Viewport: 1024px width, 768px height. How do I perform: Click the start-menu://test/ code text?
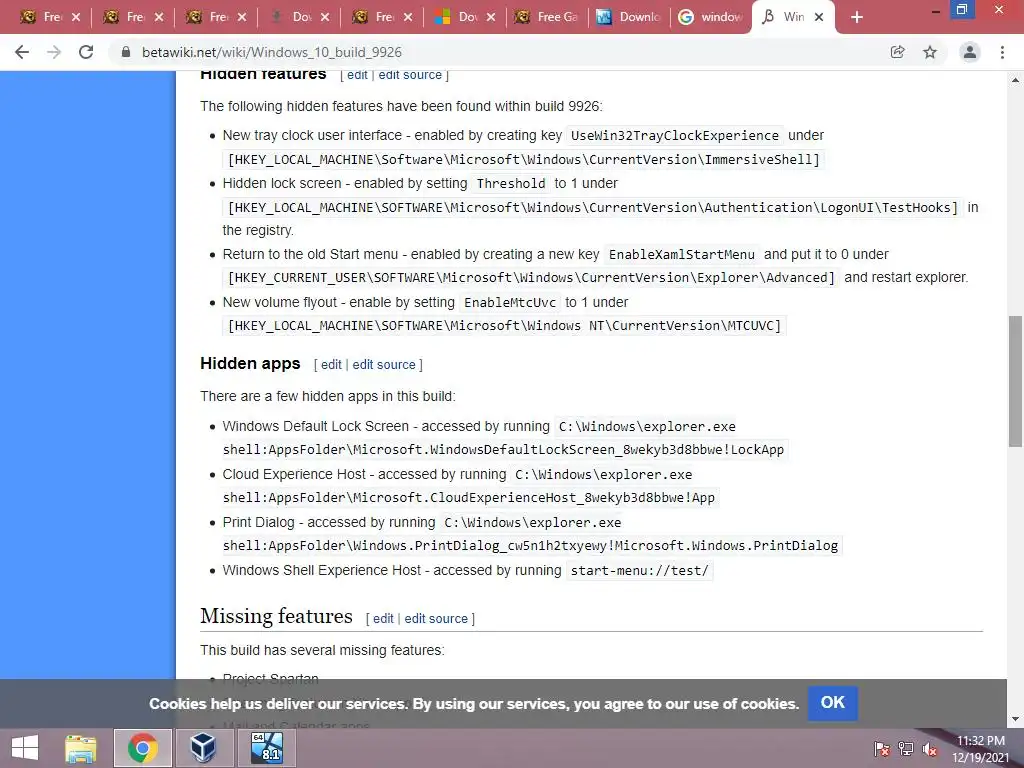click(639, 571)
